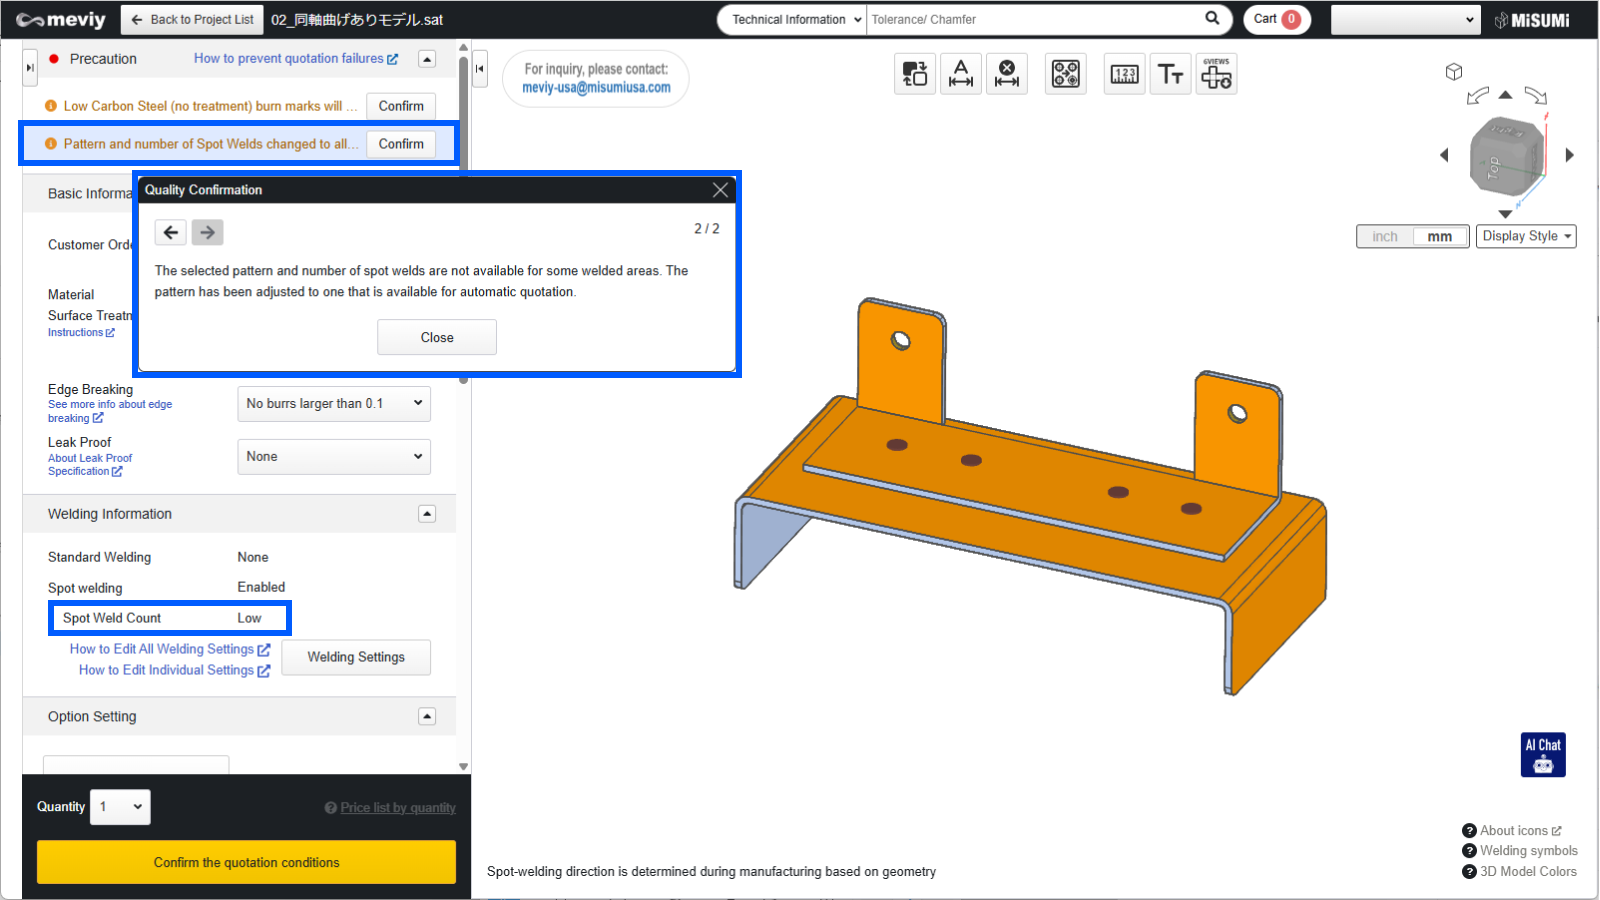Image resolution: width=1600 pixels, height=900 pixels.
Task: Click the text size (Tt) toolbar icon
Action: [x=1170, y=74]
